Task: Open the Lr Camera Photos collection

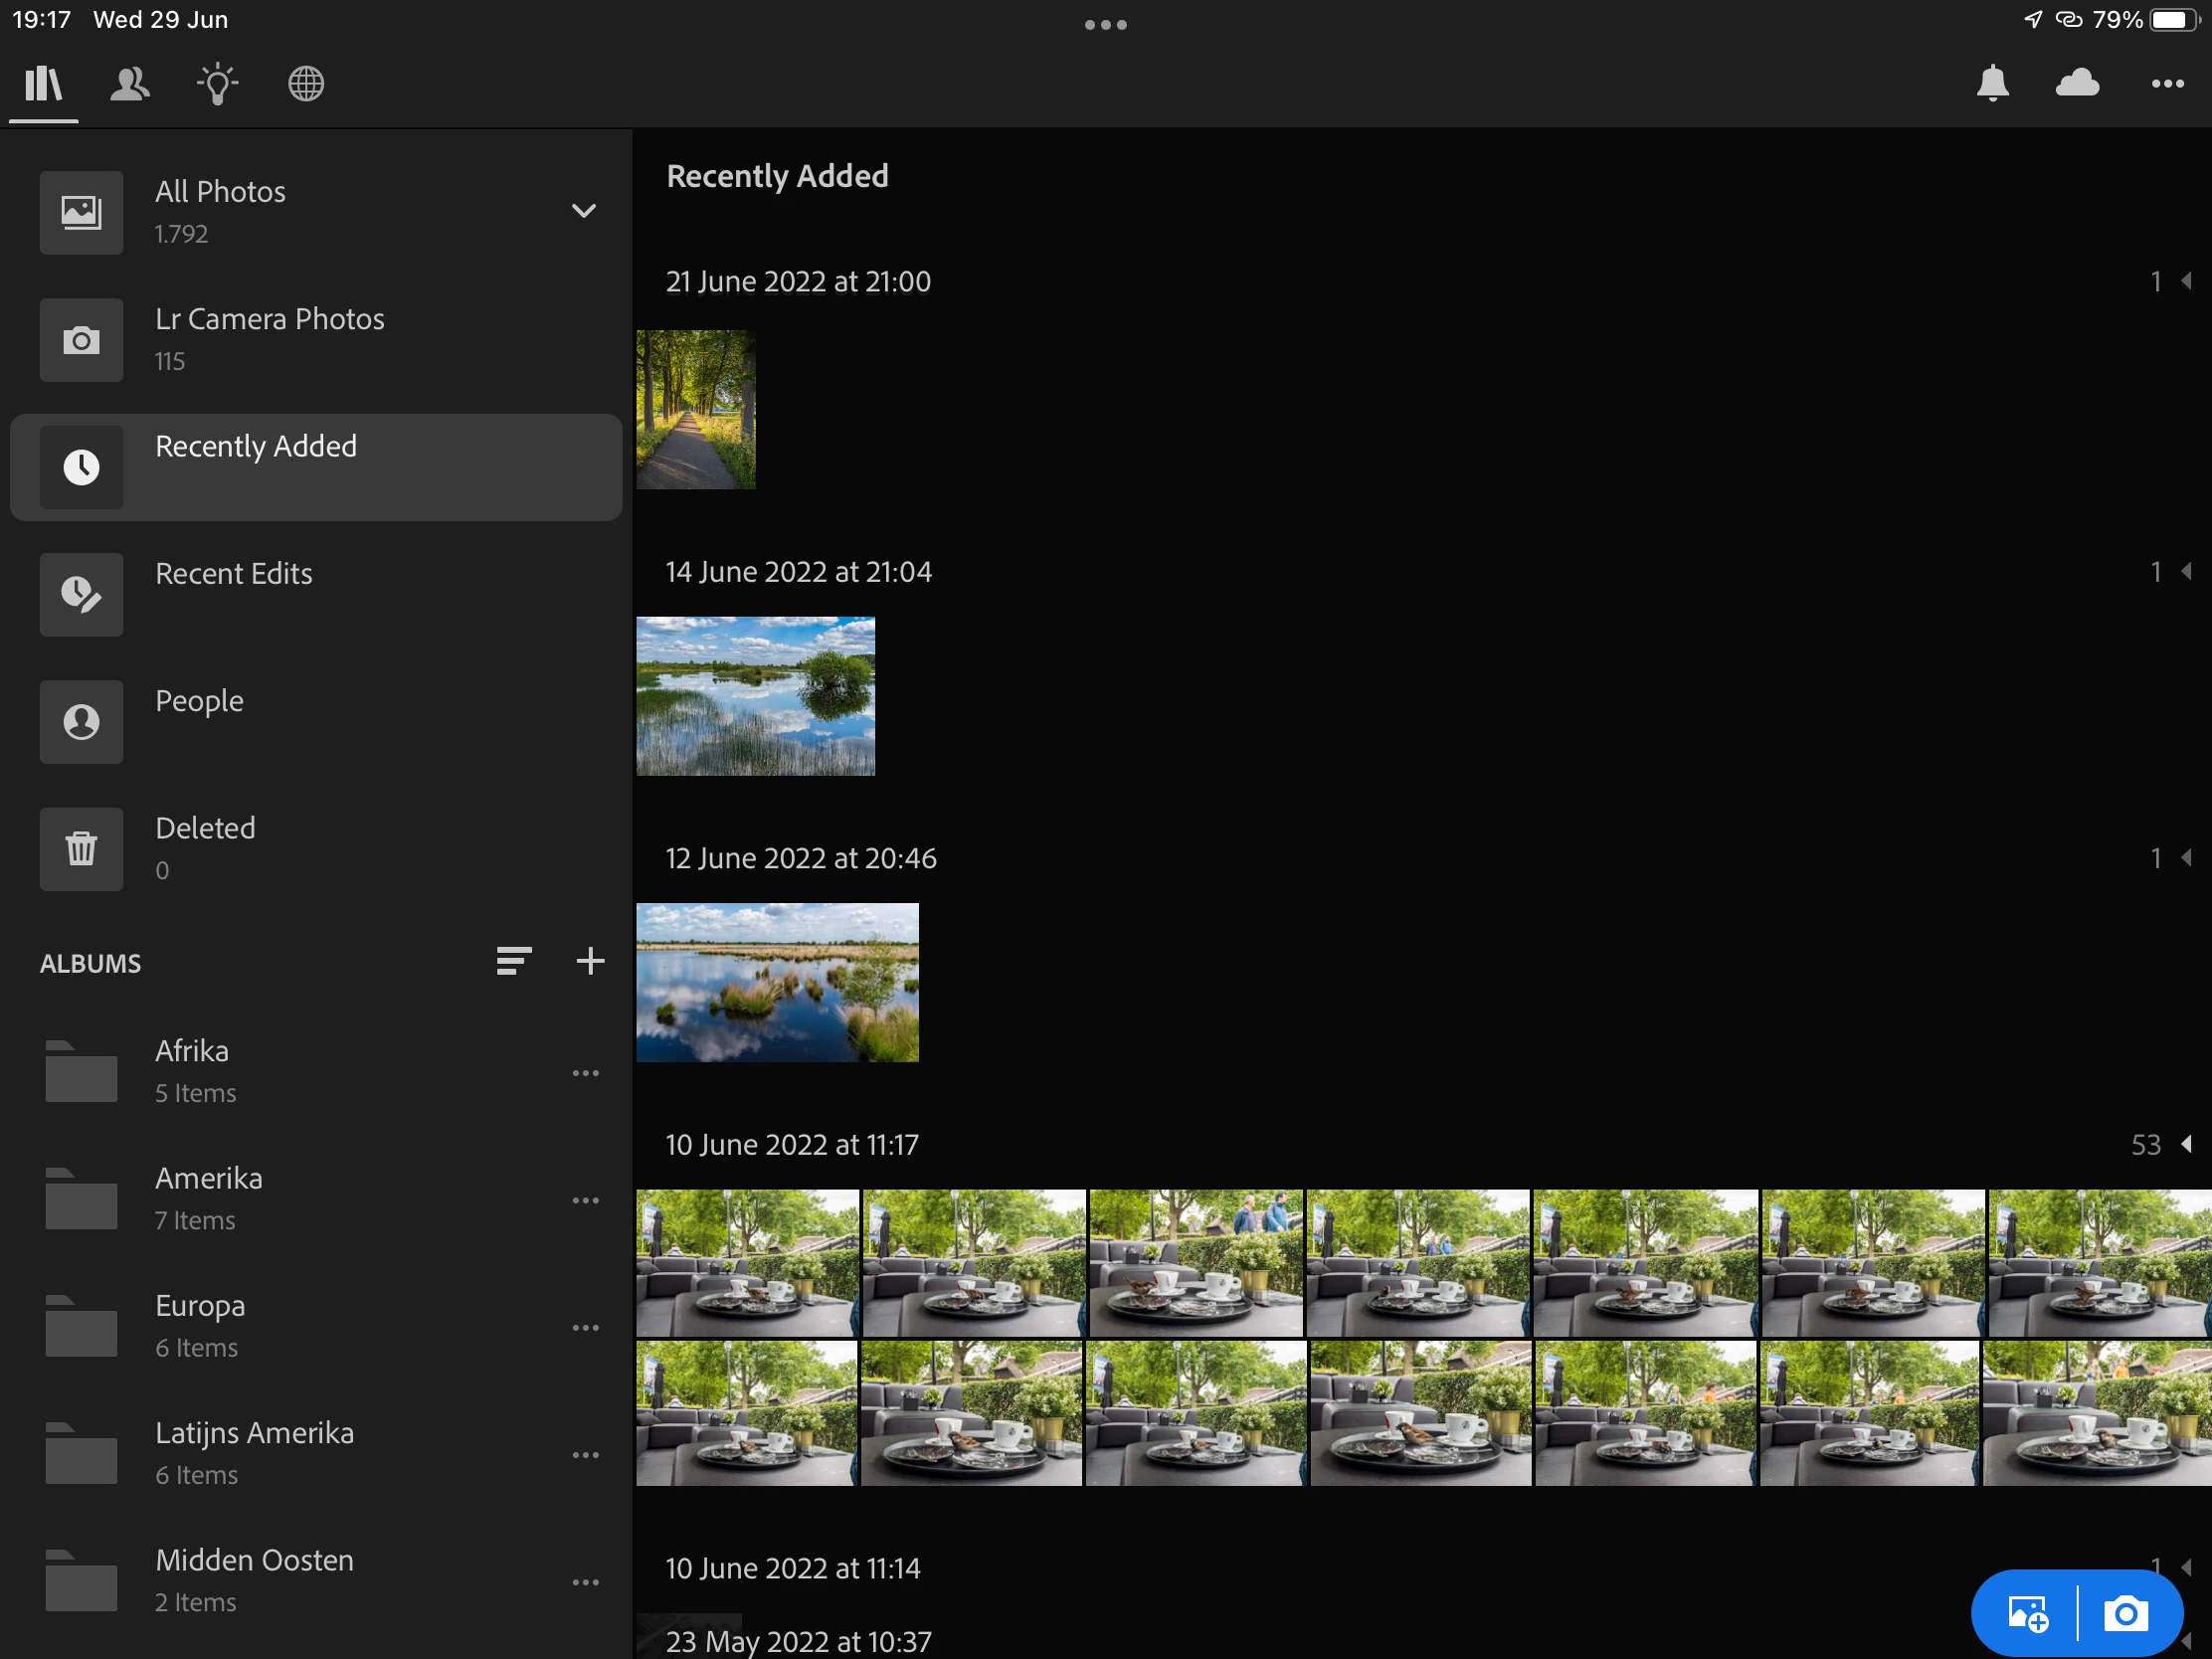Action: tap(269, 339)
